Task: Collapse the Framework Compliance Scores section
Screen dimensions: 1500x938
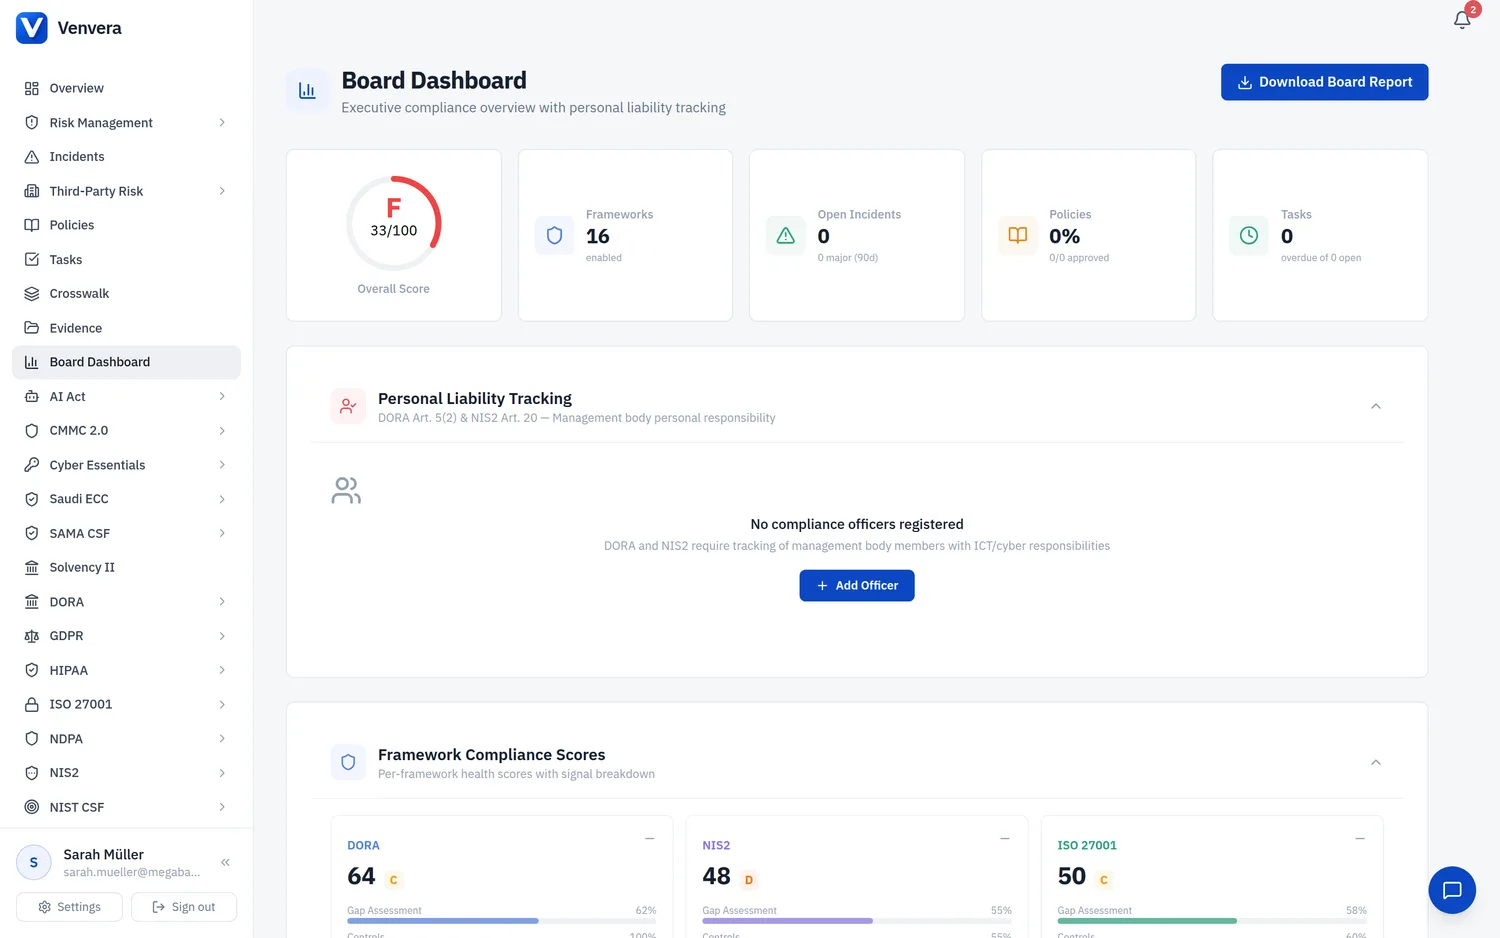Action: coord(1376,762)
